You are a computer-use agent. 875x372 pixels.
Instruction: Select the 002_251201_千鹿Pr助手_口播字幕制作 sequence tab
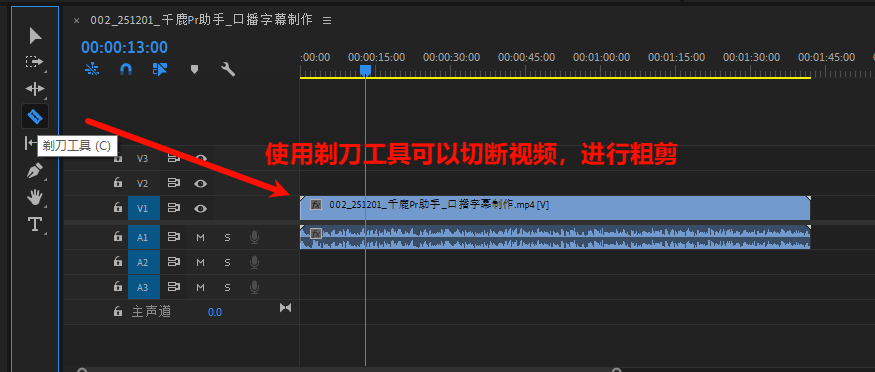point(201,20)
